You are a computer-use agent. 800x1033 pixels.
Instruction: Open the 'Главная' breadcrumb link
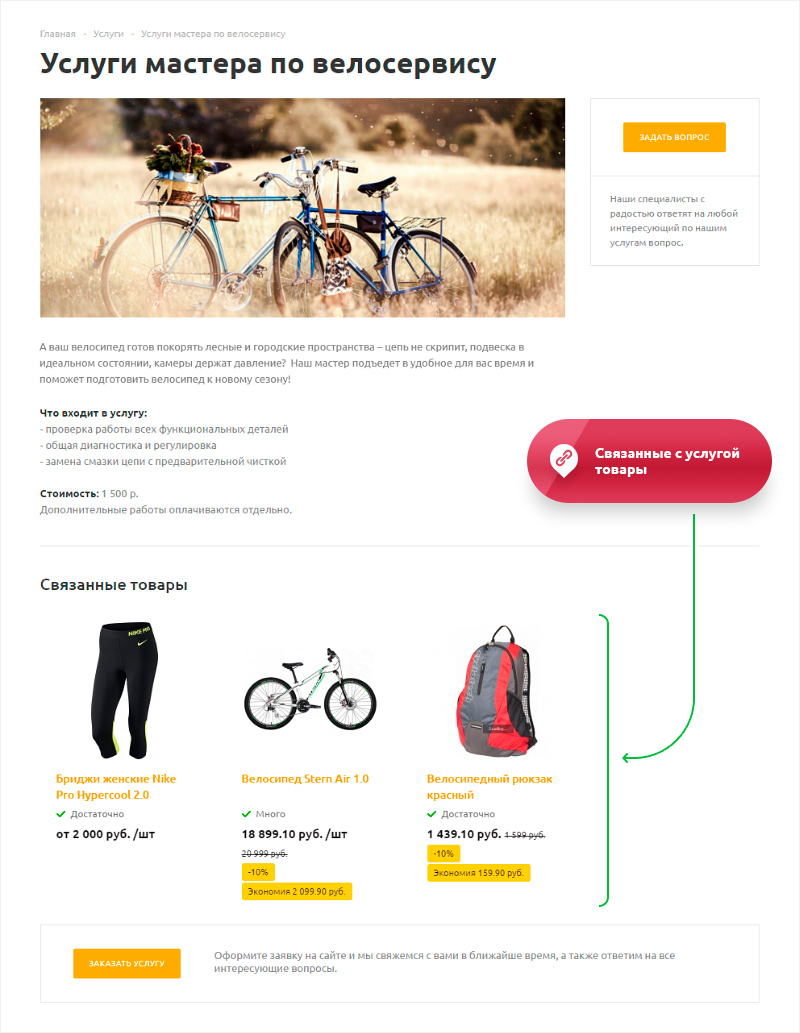[57, 34]
